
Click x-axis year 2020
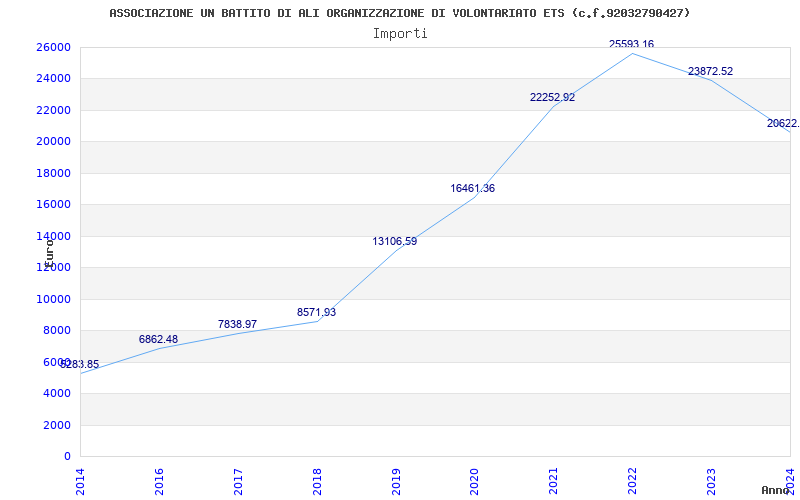(x=475, y=482)
